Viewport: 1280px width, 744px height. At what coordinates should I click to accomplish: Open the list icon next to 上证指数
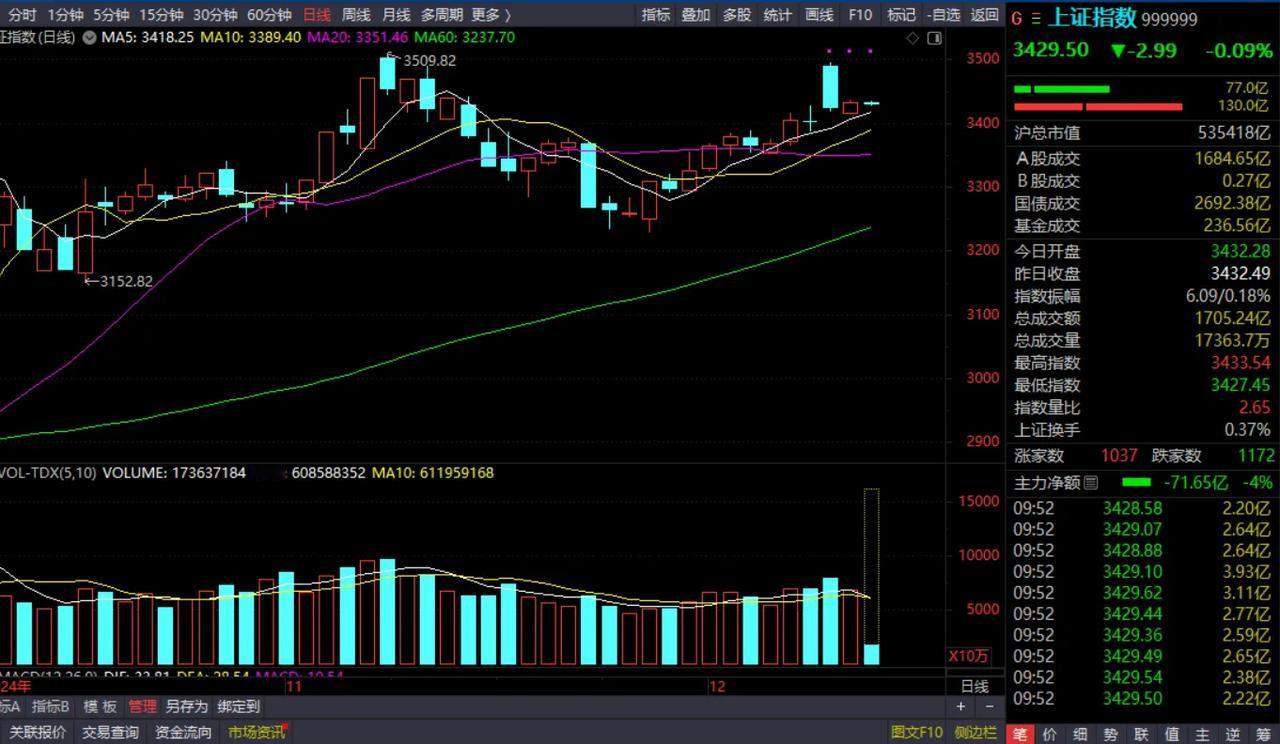click(1036, 19)
